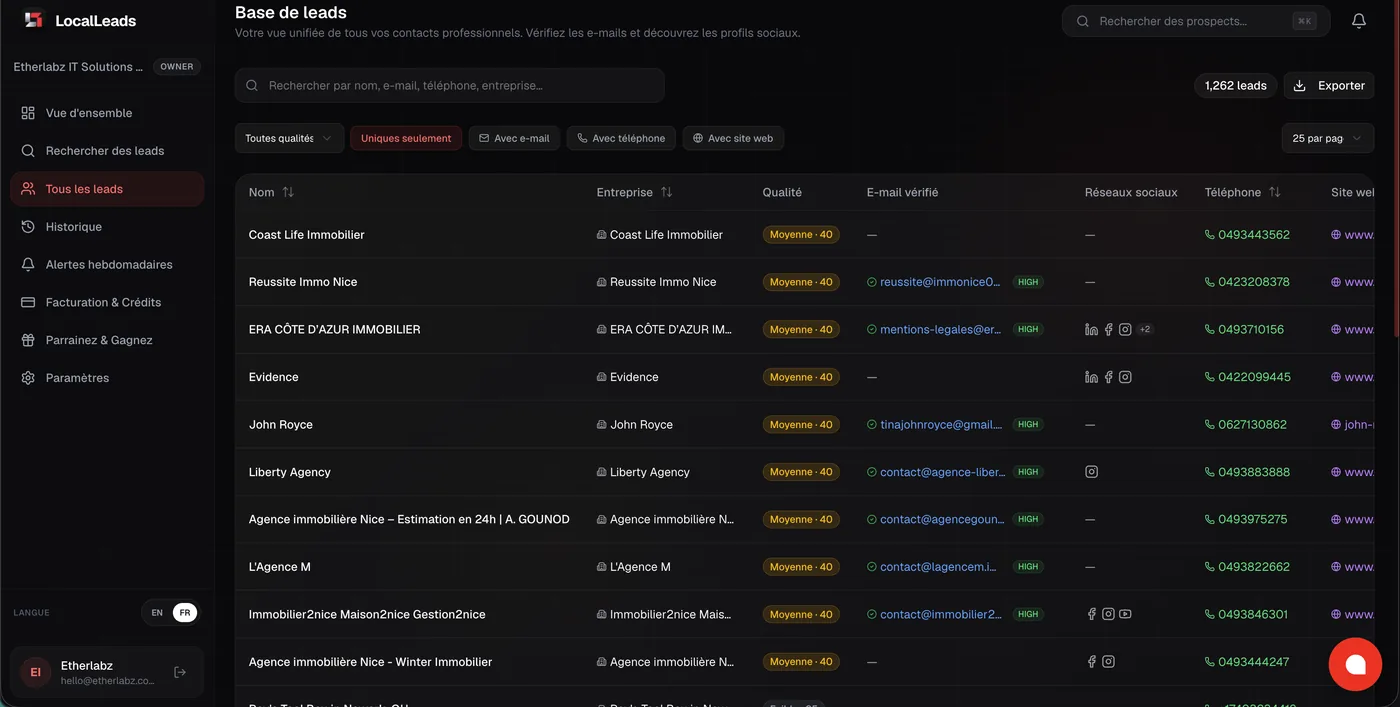This screenshot has width=1400, height=707.
Task: Toggle Uniques seulement filter
Action: point(406,138)
